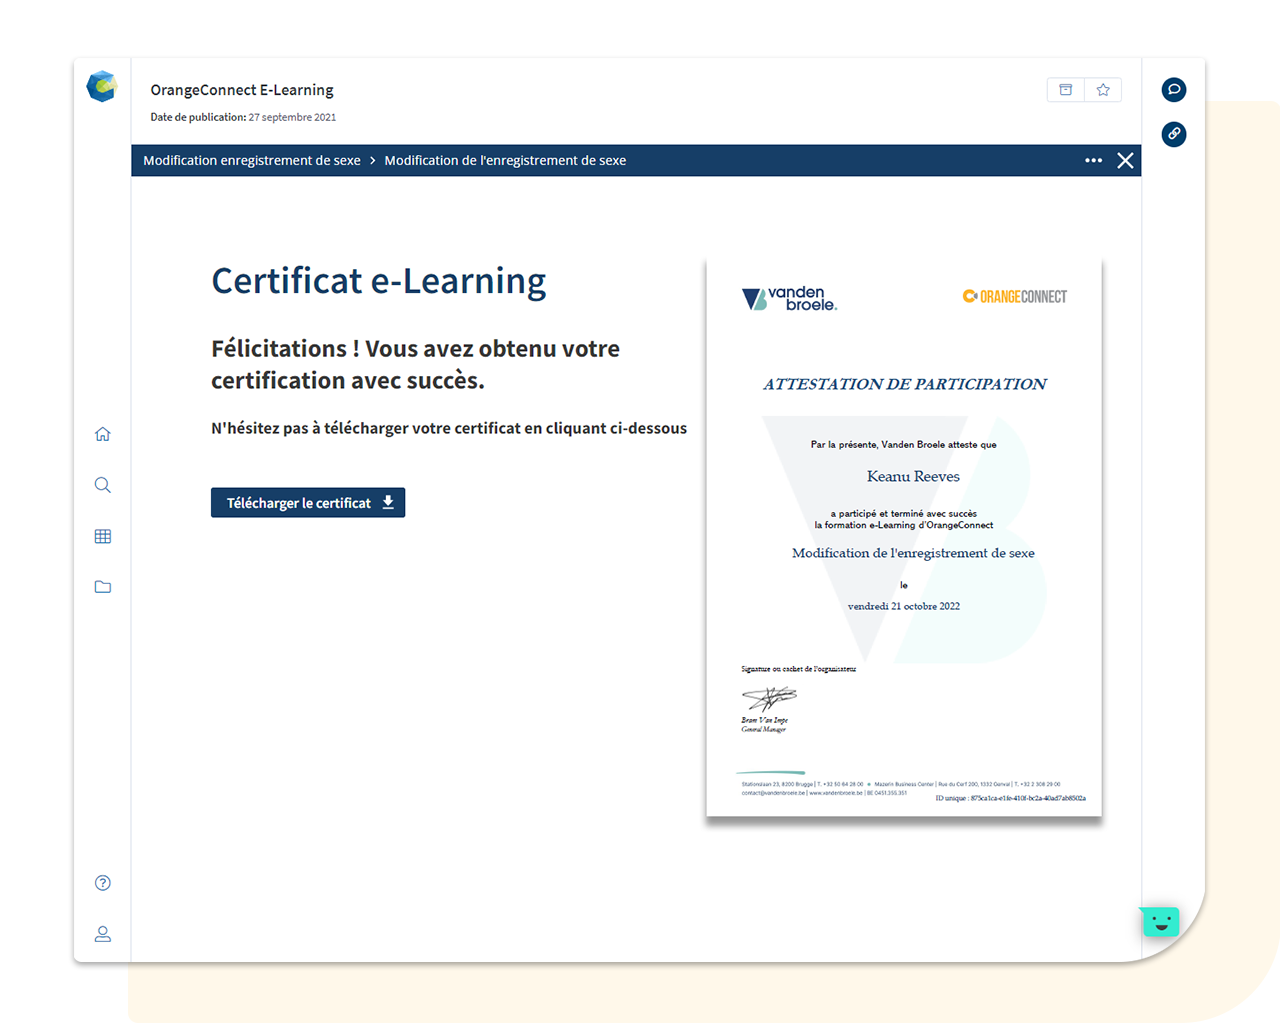Viewport: 1280px width, 1024px height.
Task: Close the e-learning module with X
Action: tap(1125, 161)
